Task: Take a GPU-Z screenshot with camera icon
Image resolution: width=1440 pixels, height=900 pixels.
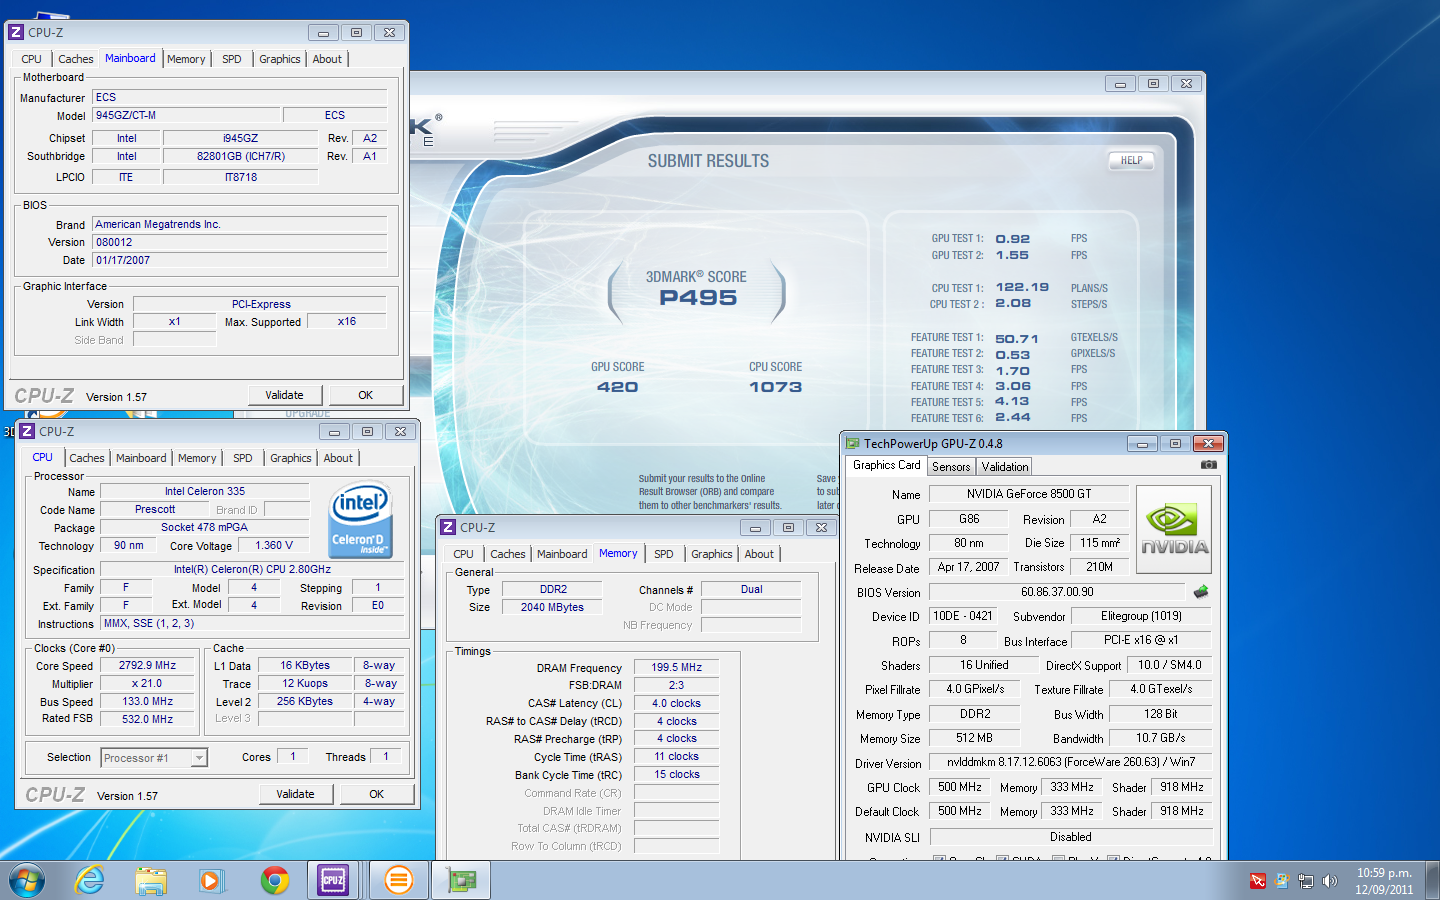Action: pos(1208,465)
